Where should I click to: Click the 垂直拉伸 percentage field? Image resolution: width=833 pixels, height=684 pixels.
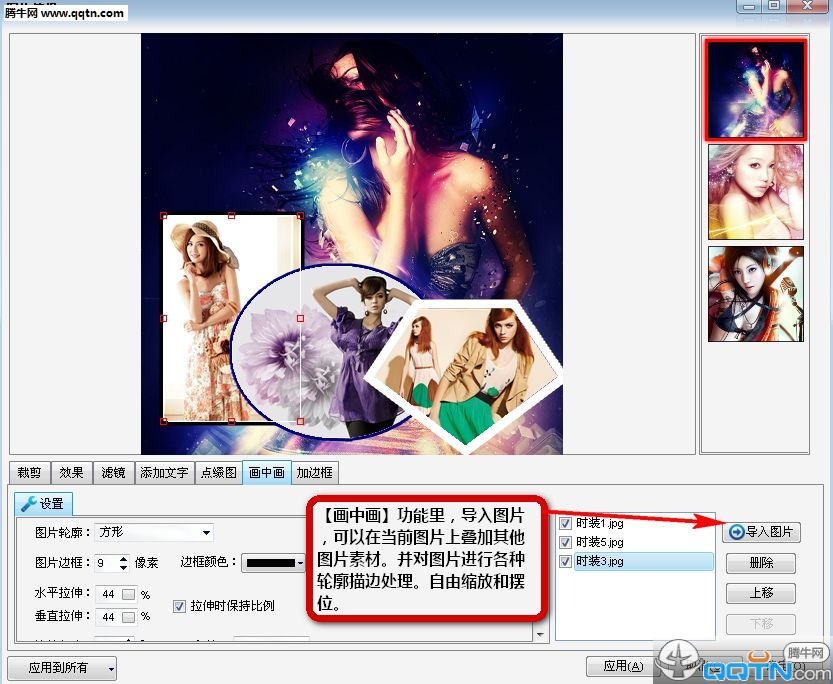tap(108, 617)
